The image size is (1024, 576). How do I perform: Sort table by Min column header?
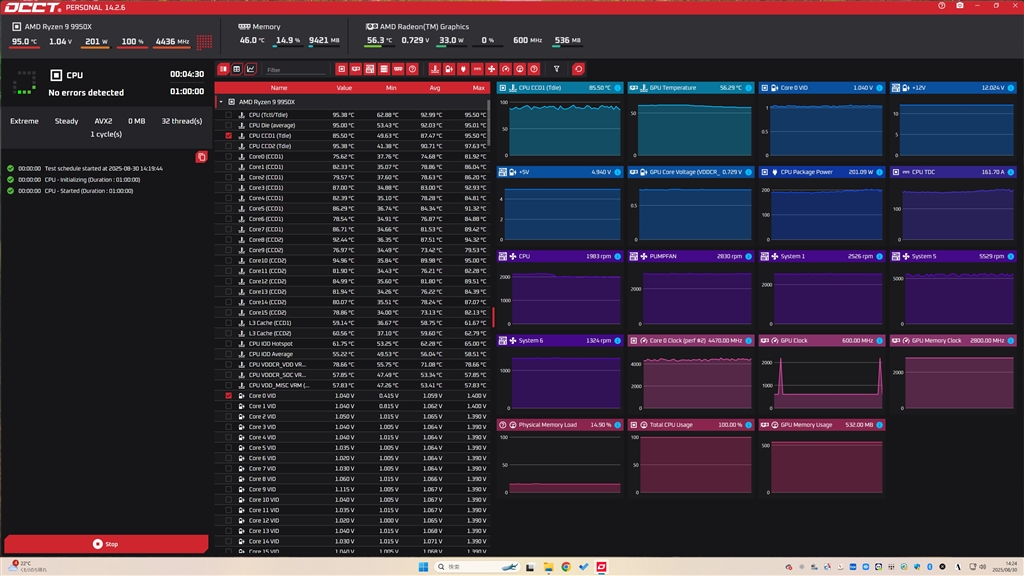tap(391, 88)
